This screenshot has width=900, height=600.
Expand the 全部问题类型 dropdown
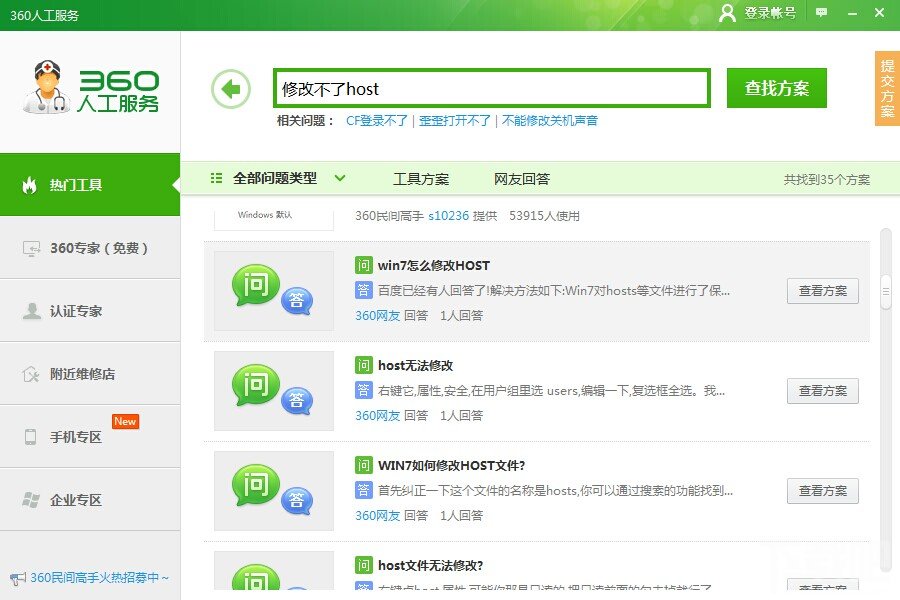[x=341, y=178]
